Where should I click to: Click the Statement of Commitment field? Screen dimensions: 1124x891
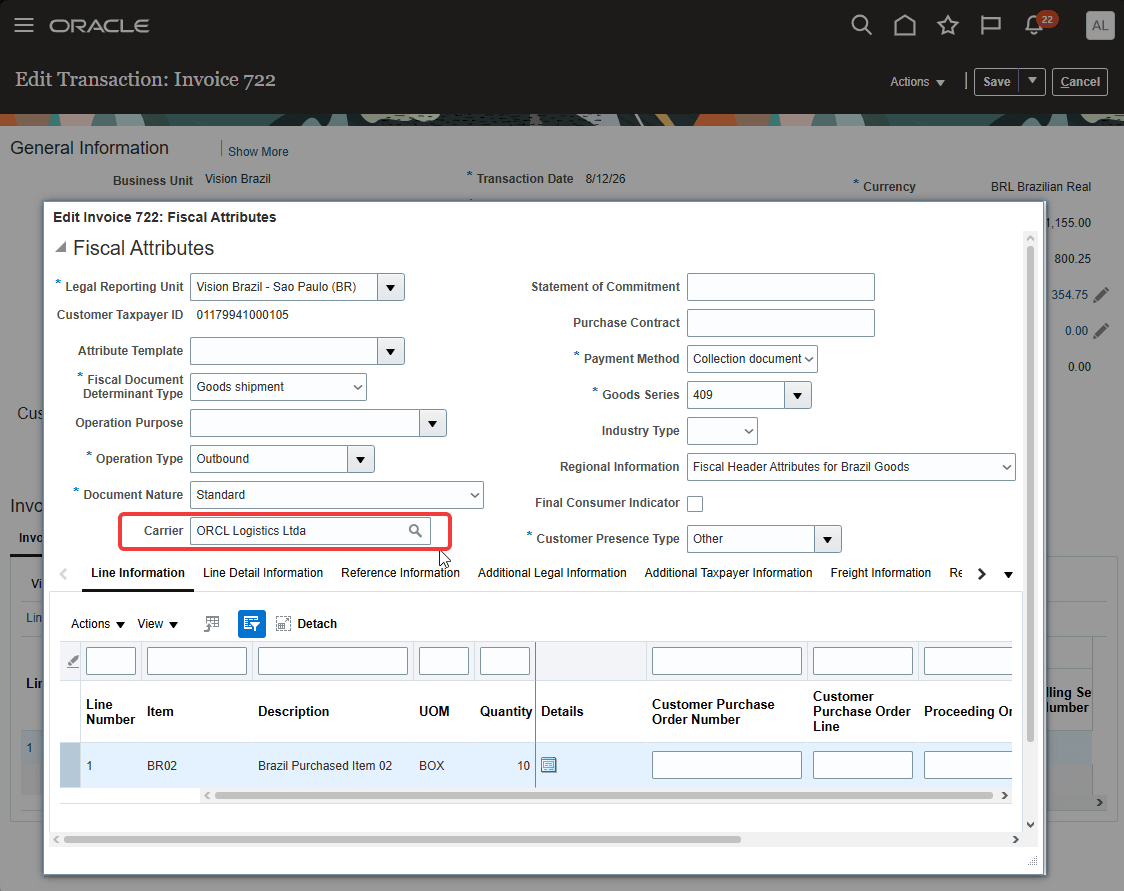781,287
